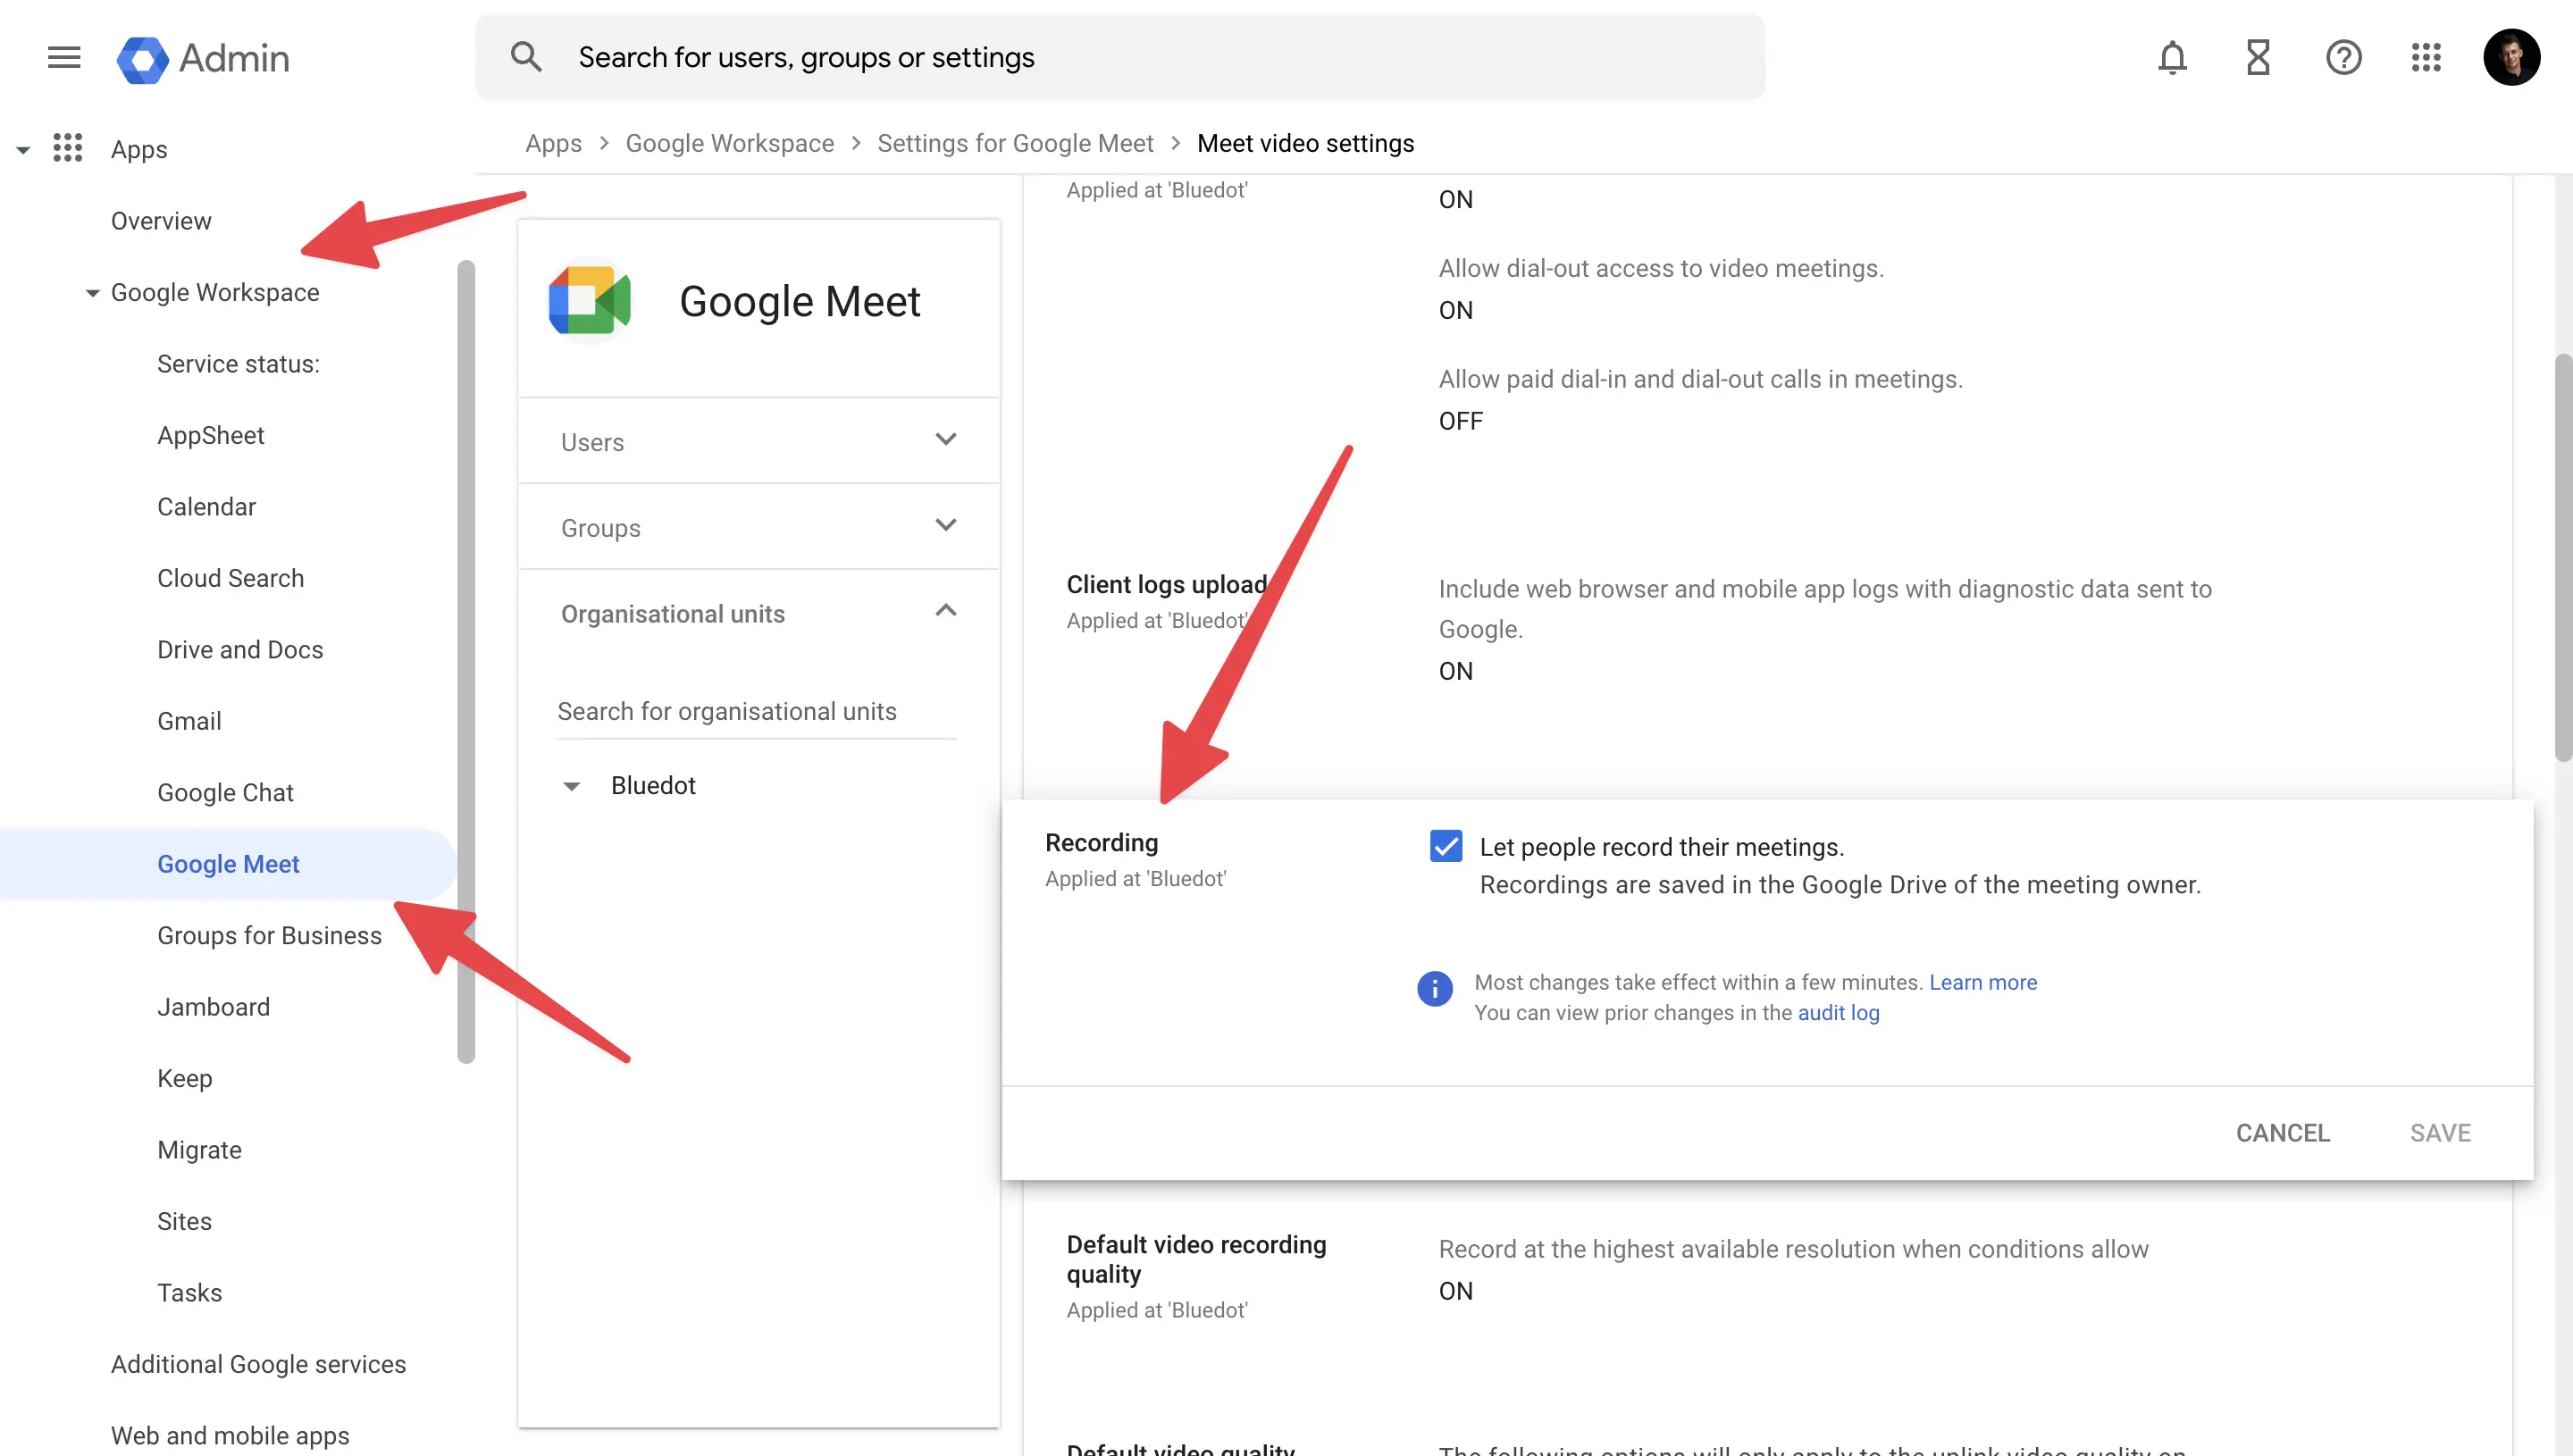Click the Google Admin logo
The height and width of the screenshot is (1456, 2573).
pos(203,59)
